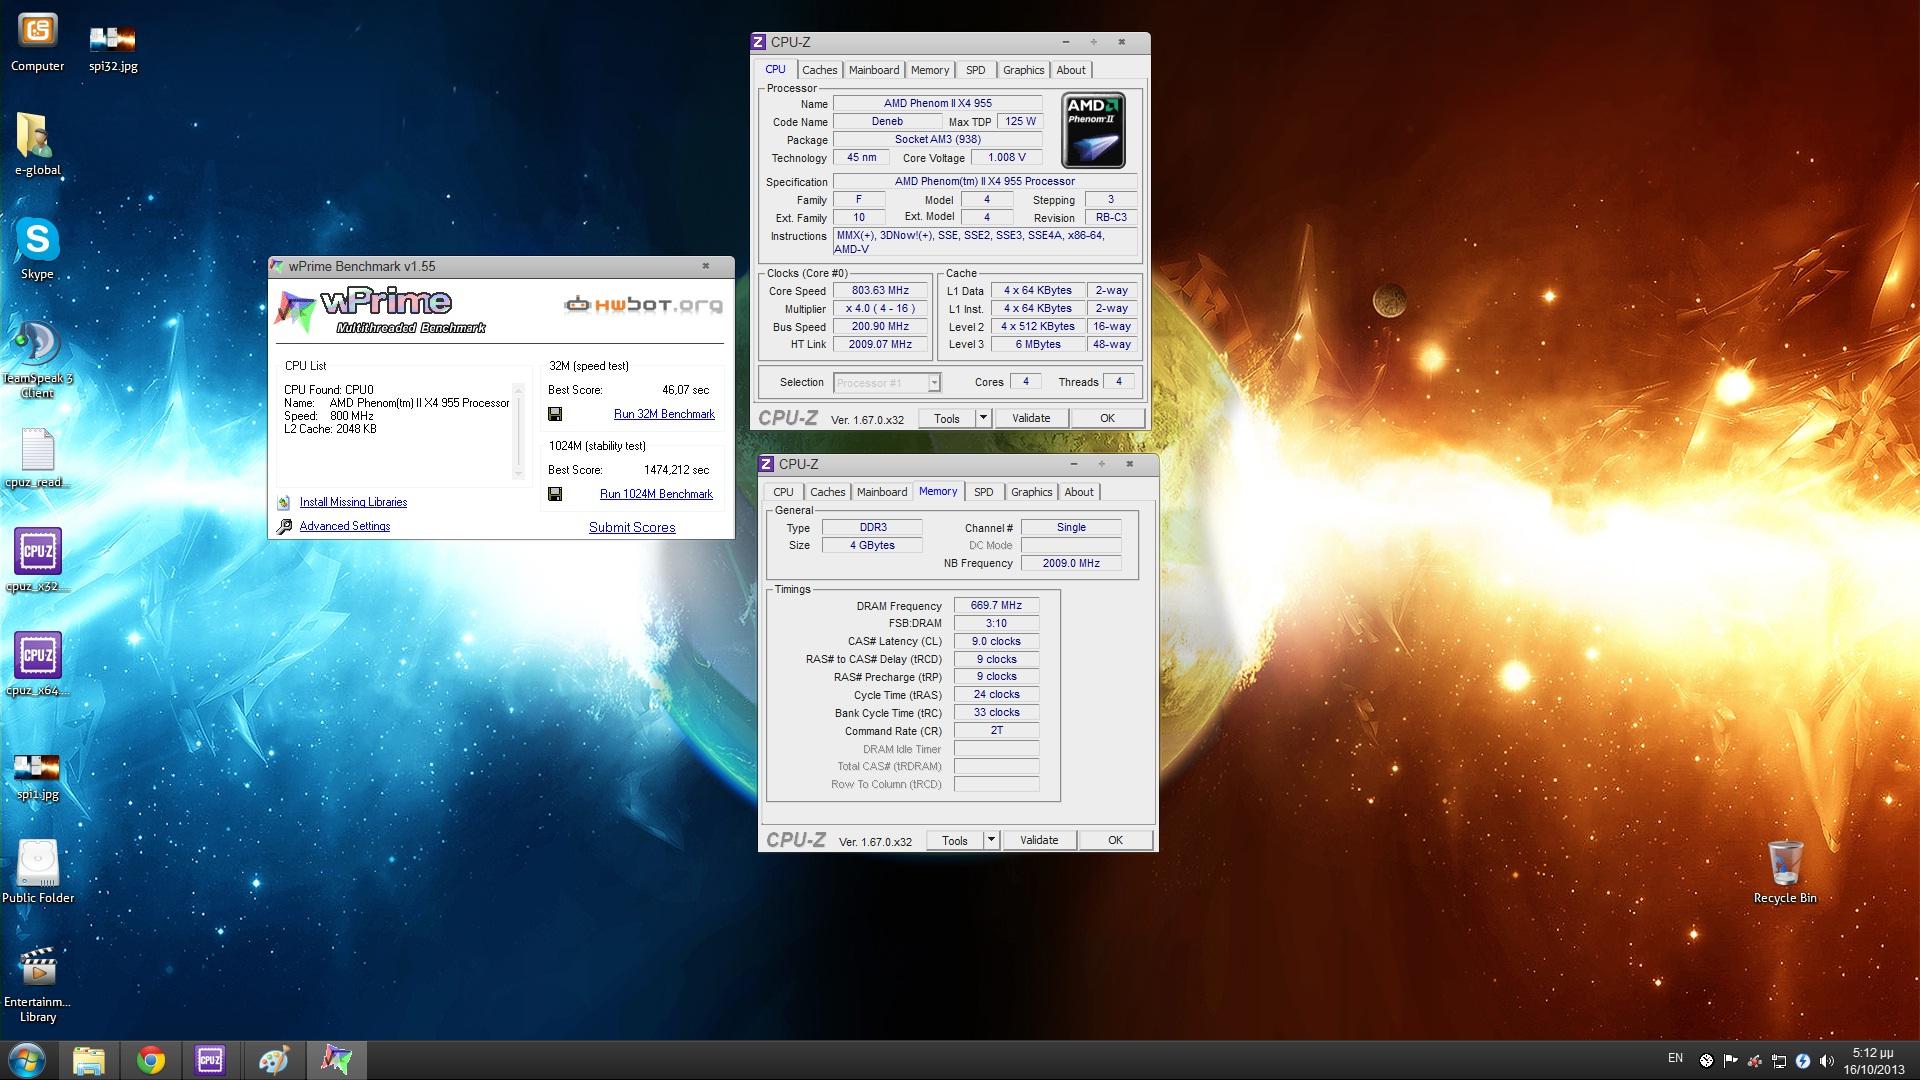Image resolution: width=1920 pixels, height=1080 pixels.
Task: Open the Processor #1 selection dropdown
Action: pyautogui.click(x=887, y=382)
